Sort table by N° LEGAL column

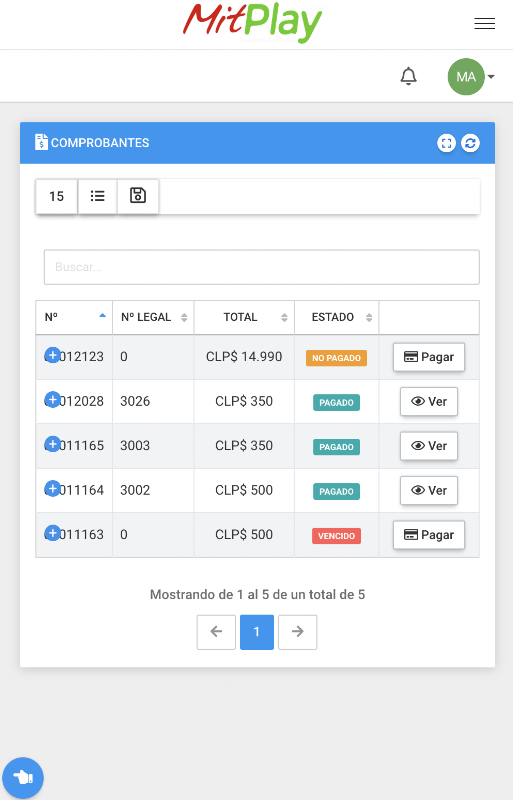[x=153, y=317]
